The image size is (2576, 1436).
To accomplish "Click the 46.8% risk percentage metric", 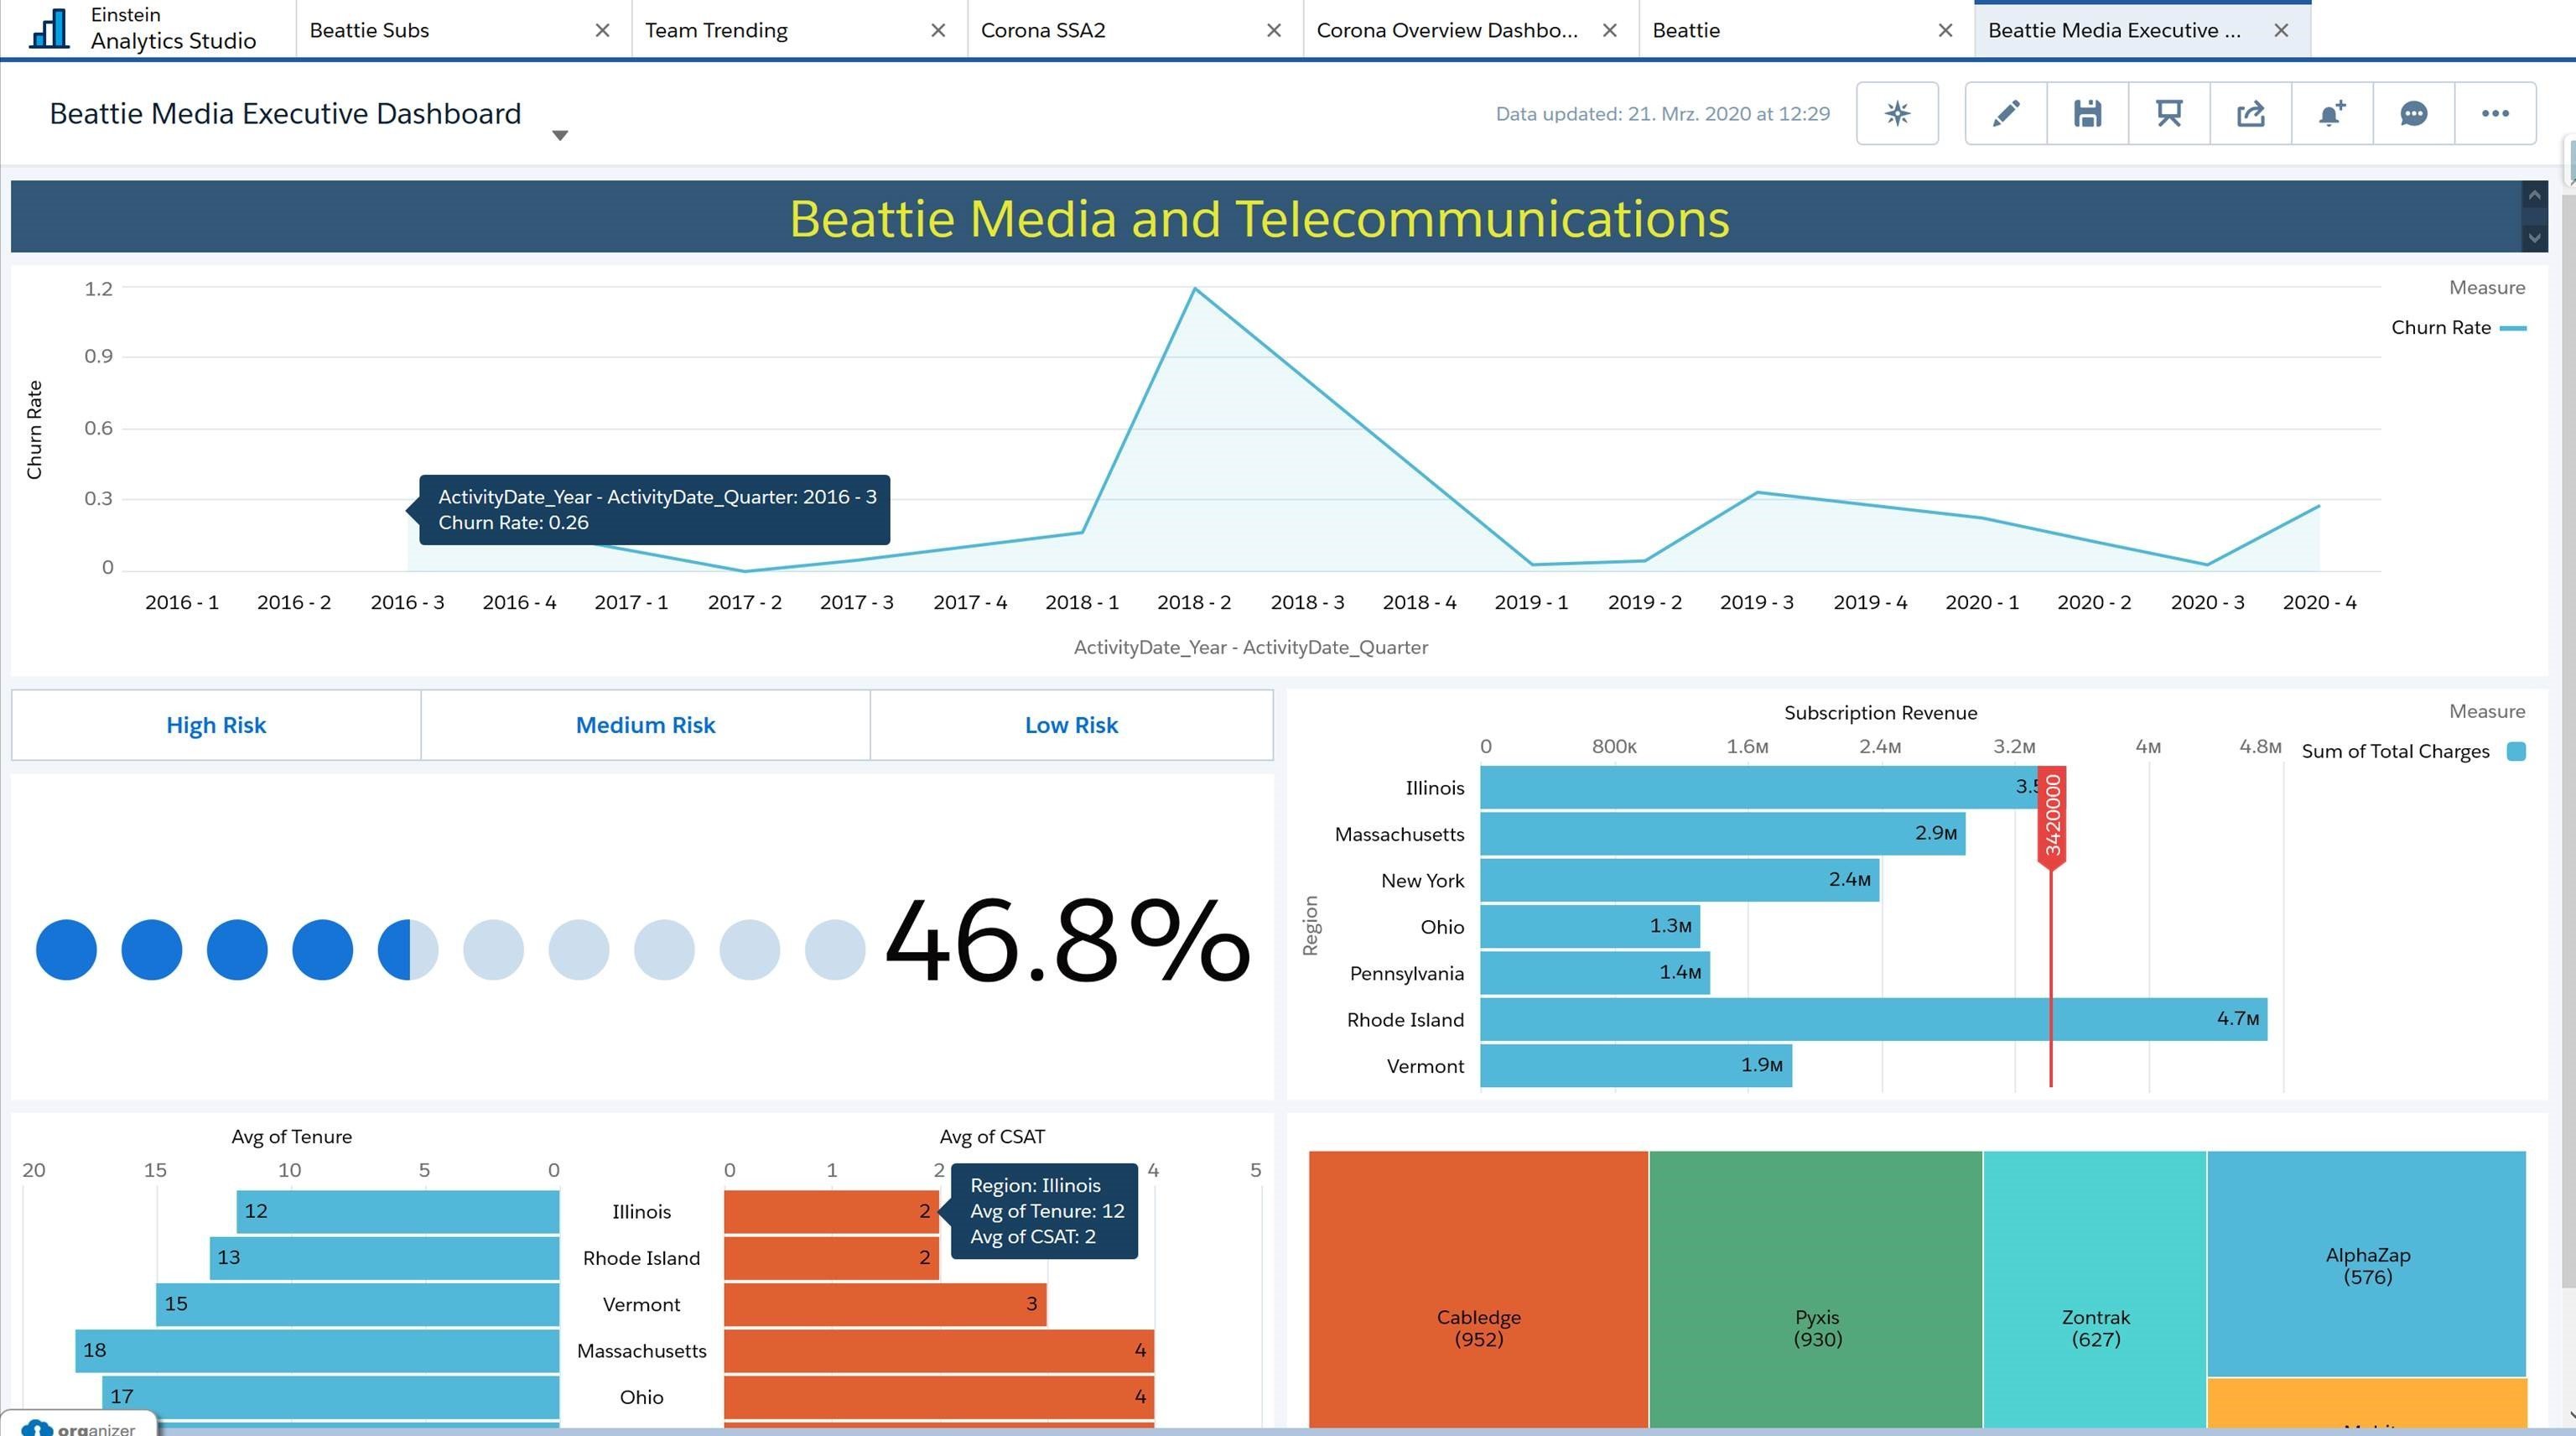I will click(1067, 940).
